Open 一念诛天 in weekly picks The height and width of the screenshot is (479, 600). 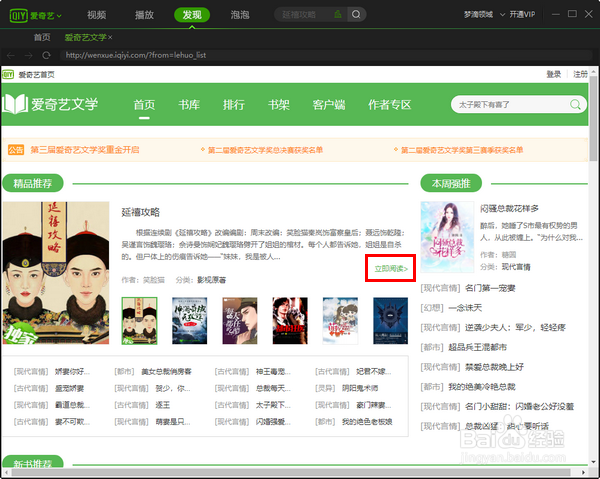pos(465,308)
